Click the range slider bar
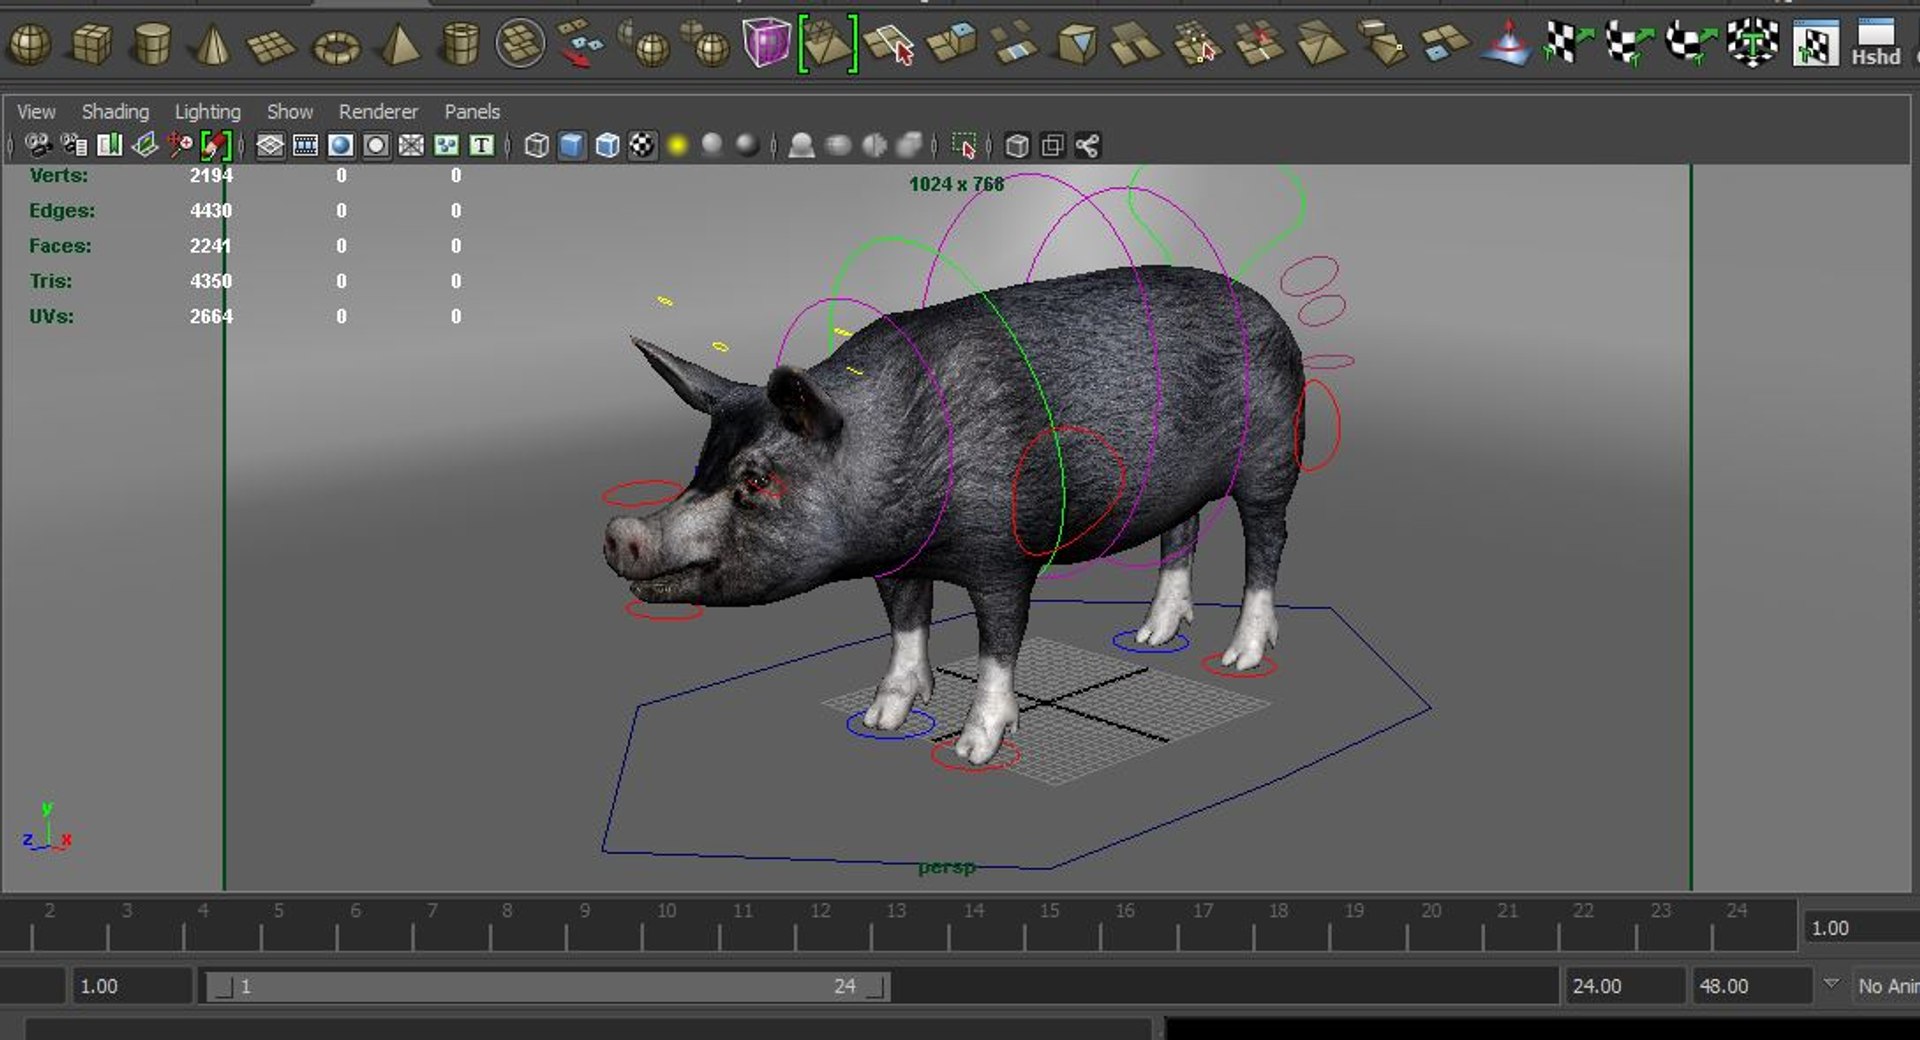Viewport: 1920px width, 1040px height. pyautogui.click(x=547, y=987)
